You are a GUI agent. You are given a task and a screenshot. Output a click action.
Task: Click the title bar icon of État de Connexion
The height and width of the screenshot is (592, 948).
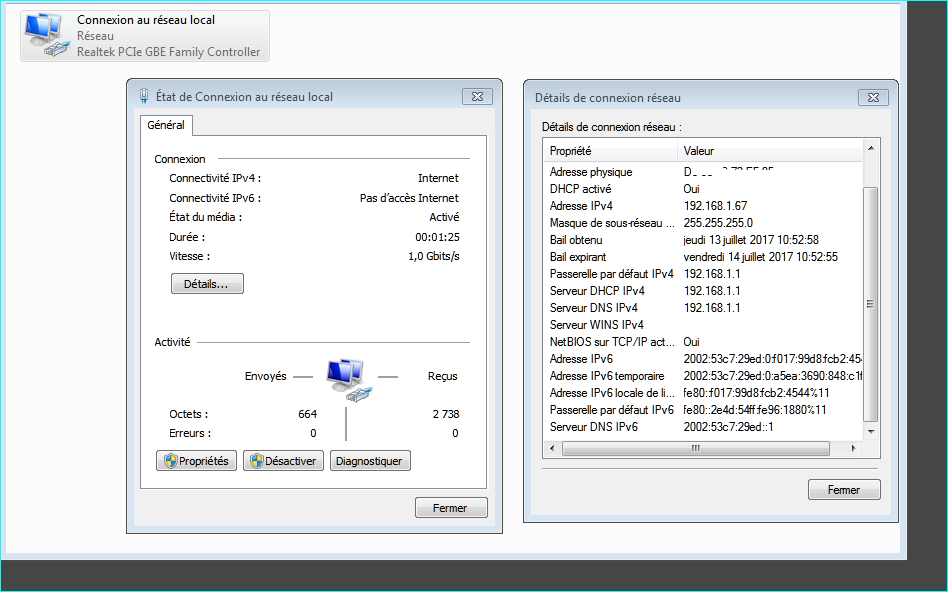[146, 97]
